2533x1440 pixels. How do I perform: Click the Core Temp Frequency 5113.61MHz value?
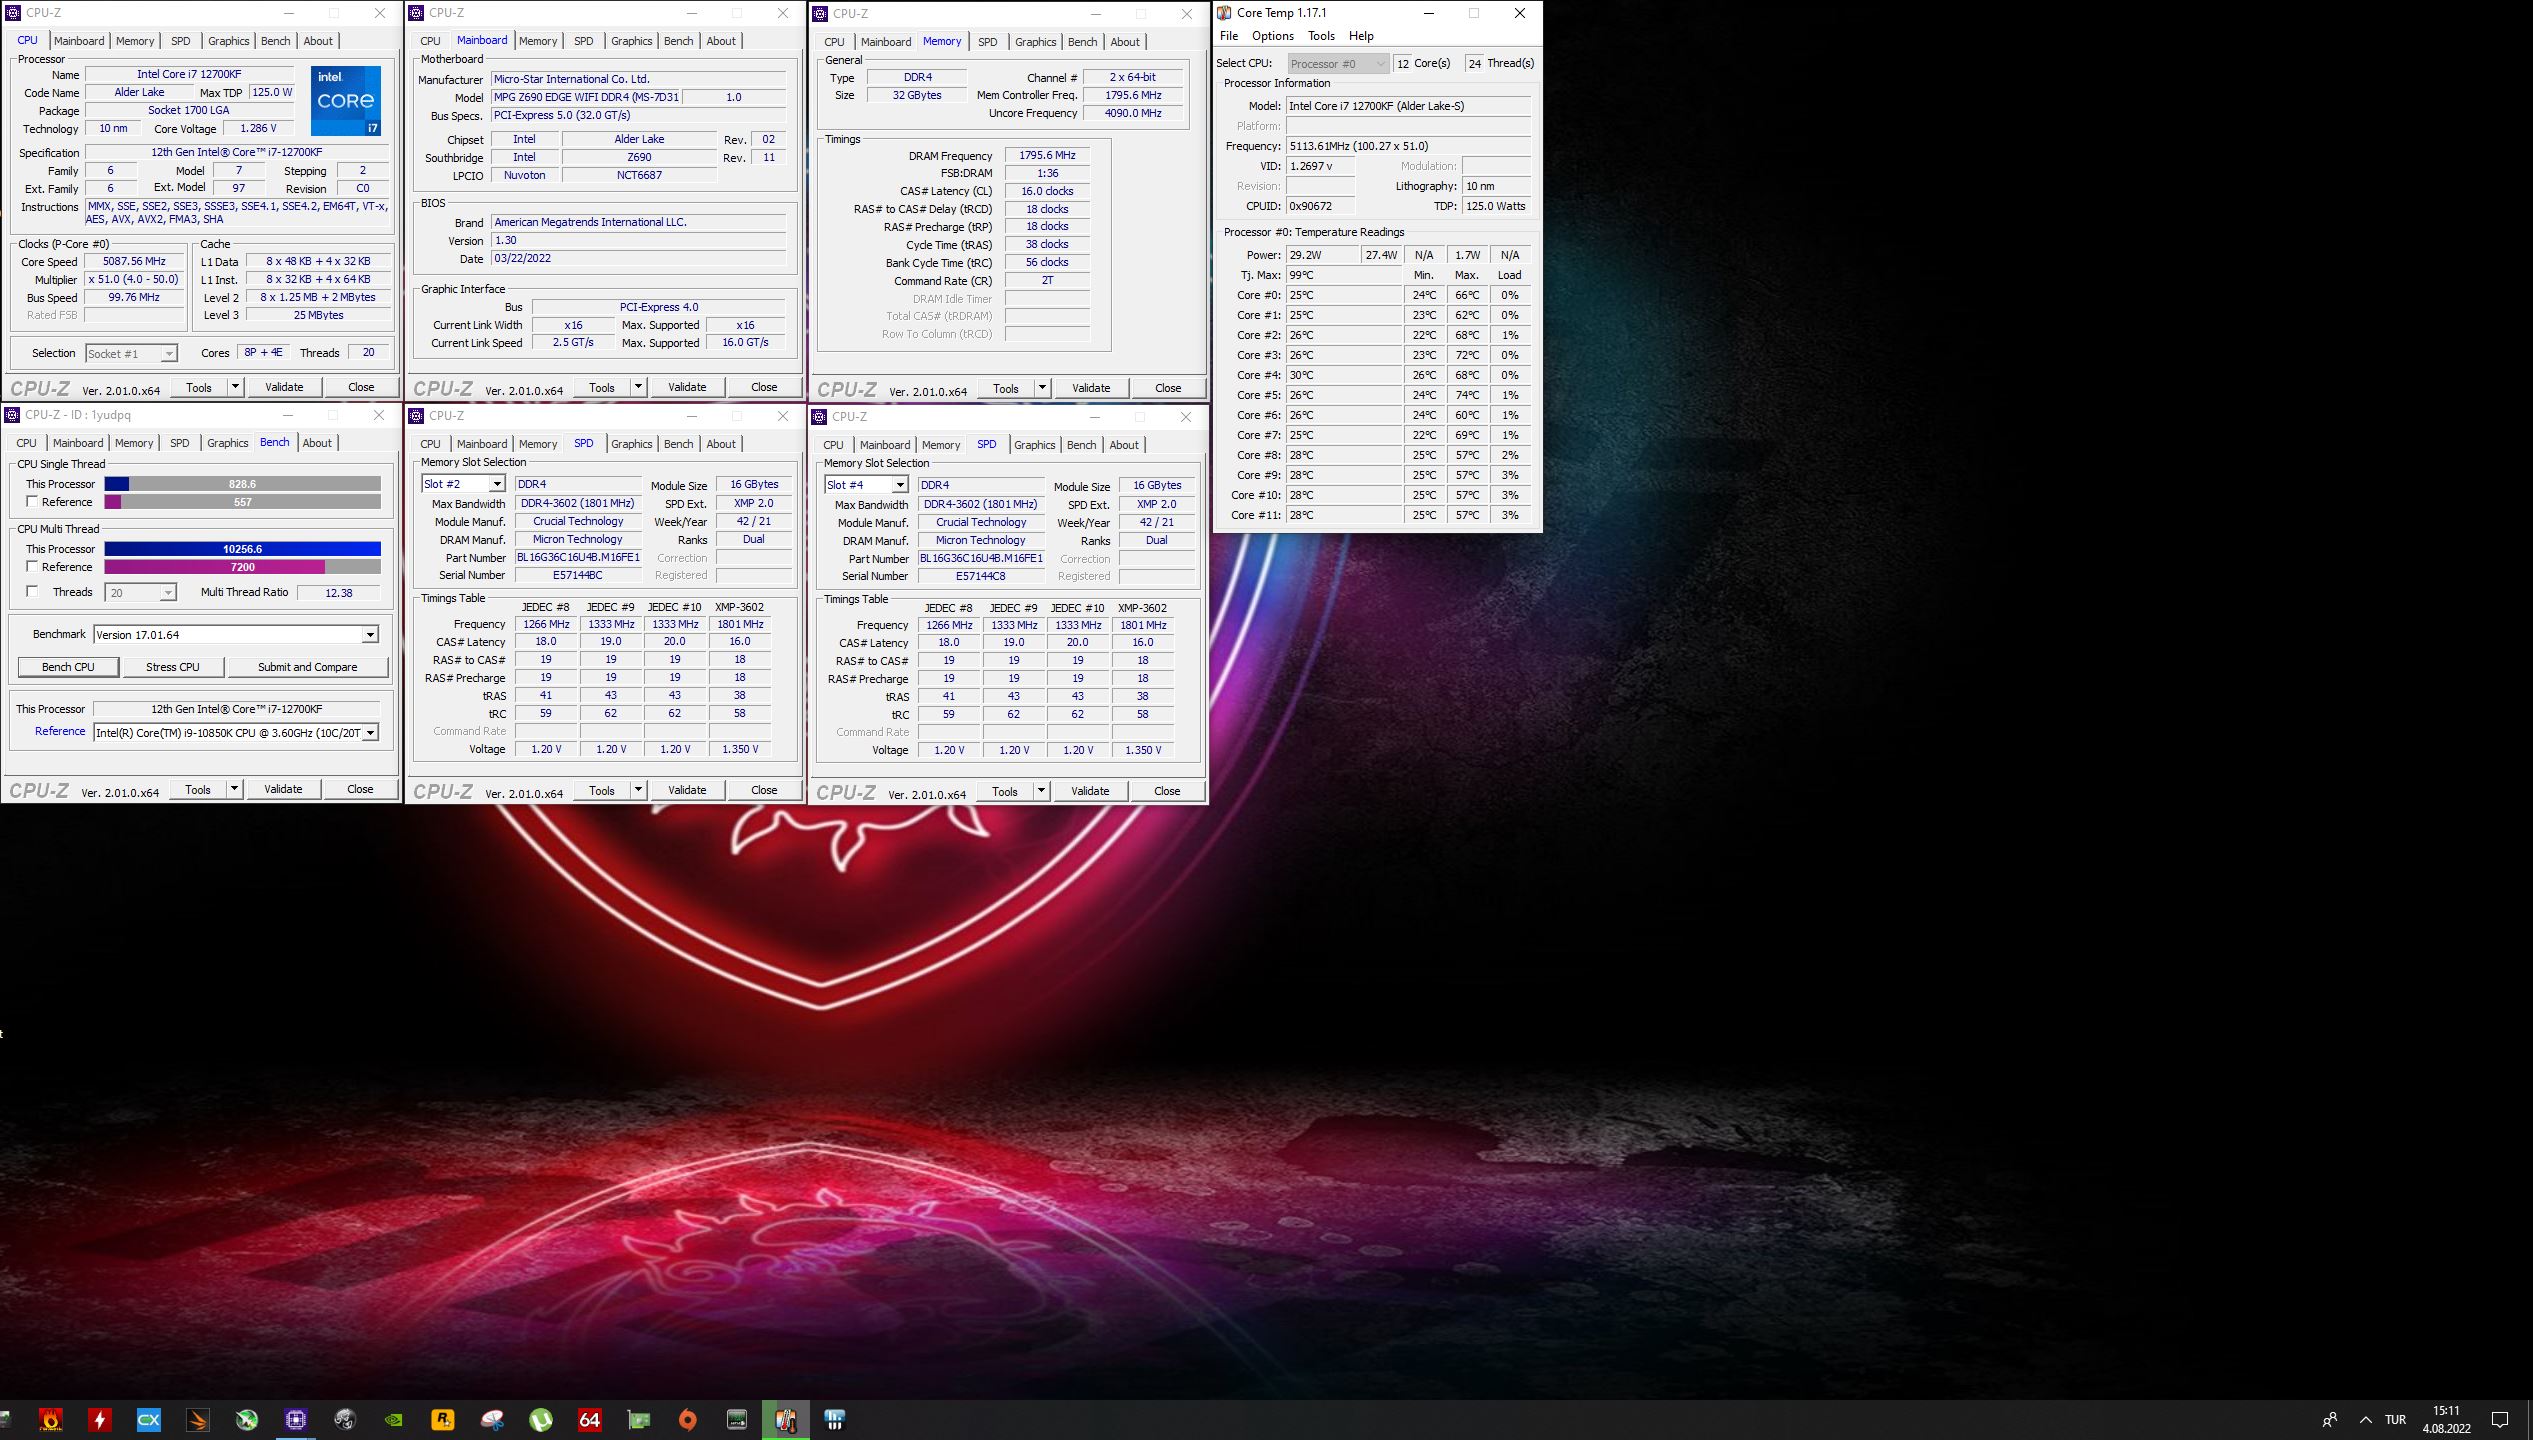[x=1408, y=146]
